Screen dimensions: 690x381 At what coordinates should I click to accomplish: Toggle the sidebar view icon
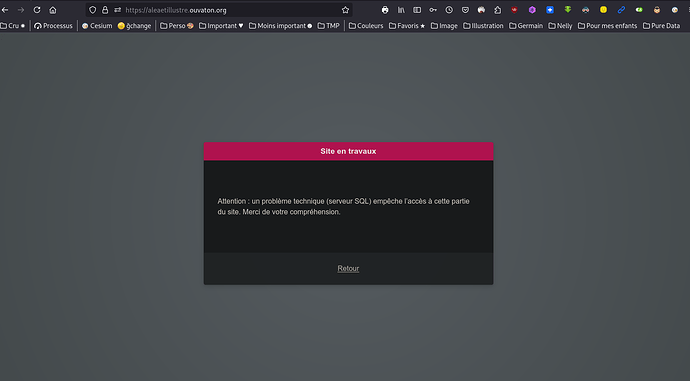417,10
